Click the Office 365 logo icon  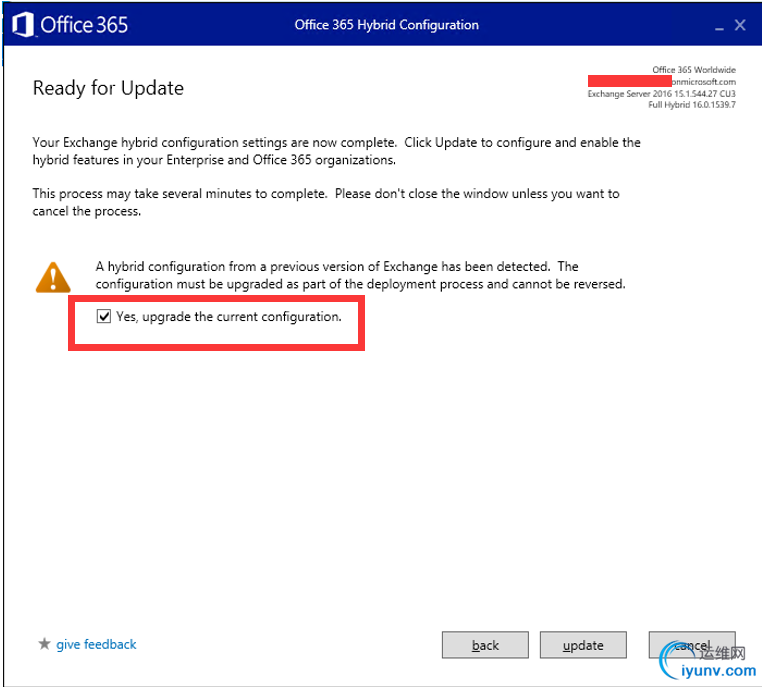[23, 24]
